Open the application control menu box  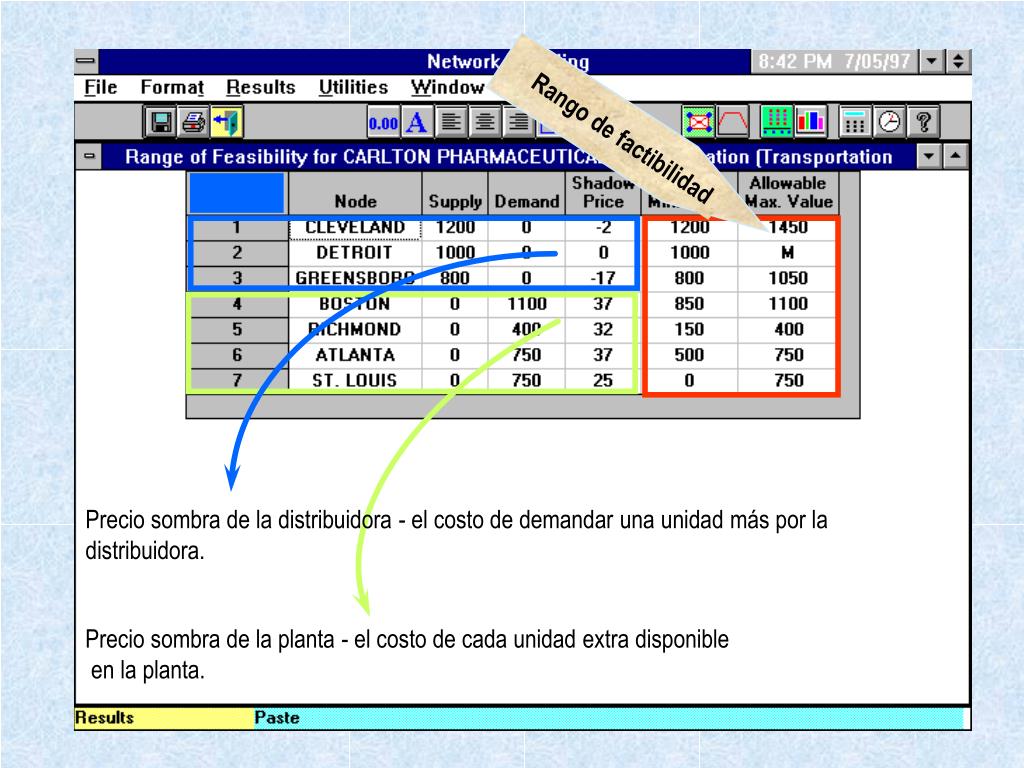86,61
